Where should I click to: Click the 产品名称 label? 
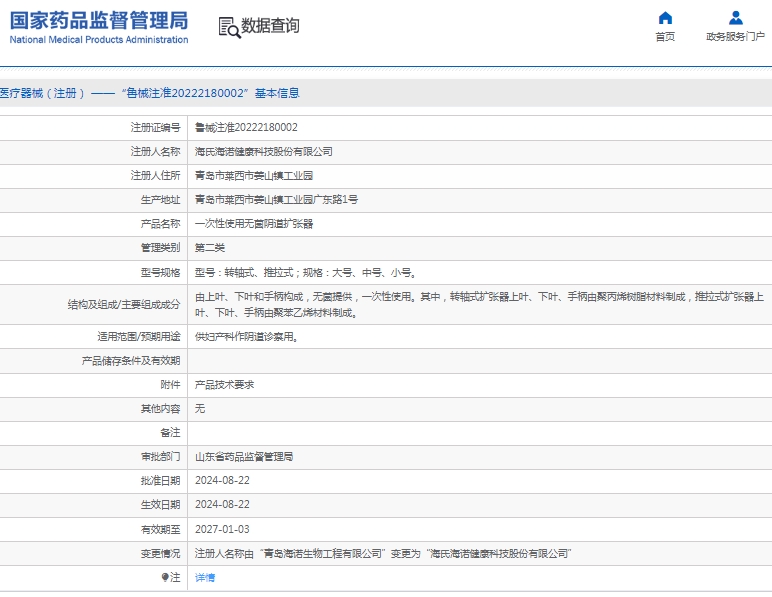[161, 223]
